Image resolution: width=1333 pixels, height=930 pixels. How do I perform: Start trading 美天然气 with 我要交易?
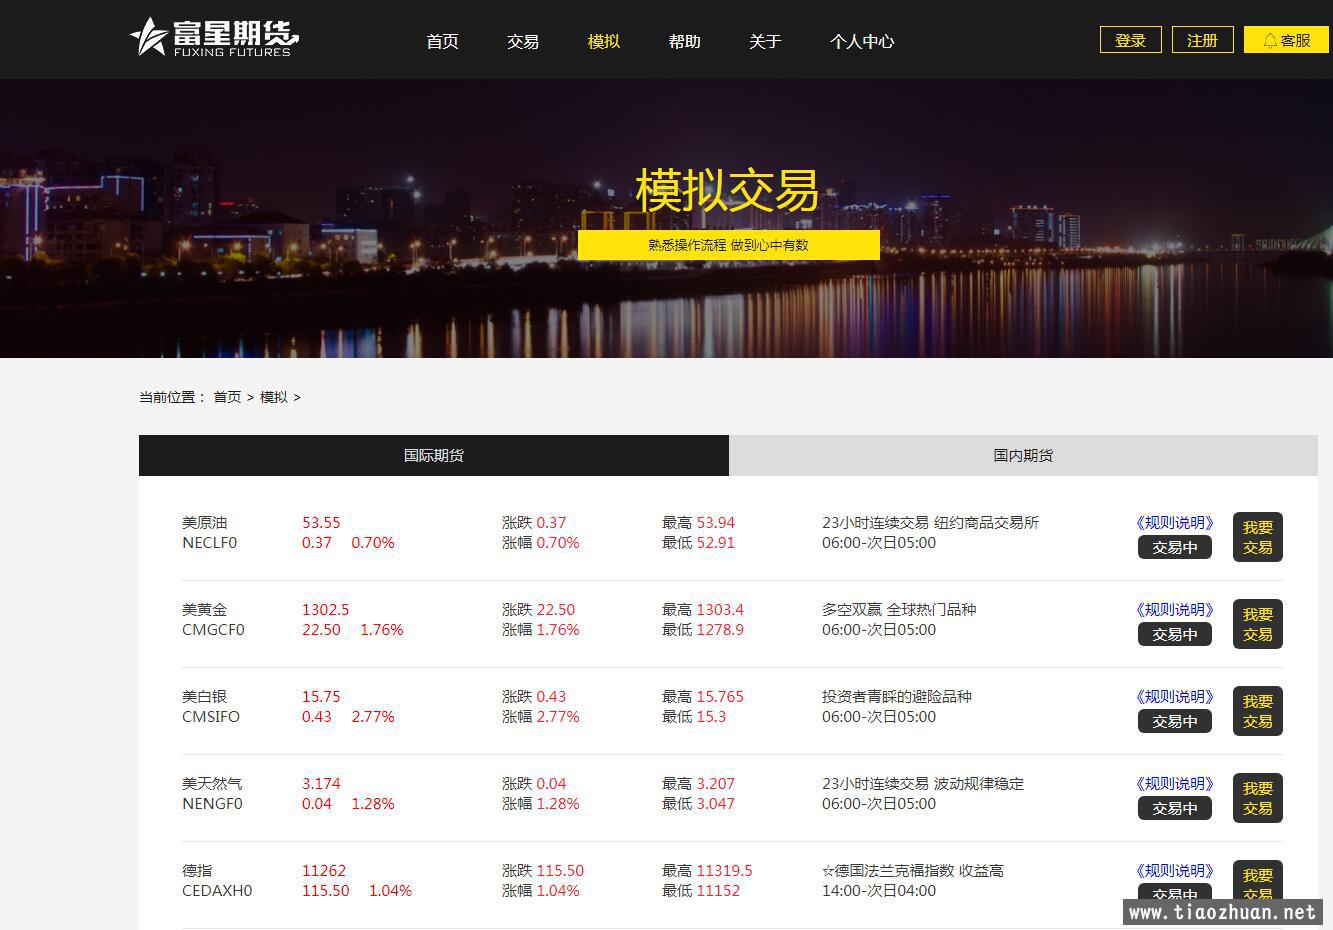tap(1257, 798)
